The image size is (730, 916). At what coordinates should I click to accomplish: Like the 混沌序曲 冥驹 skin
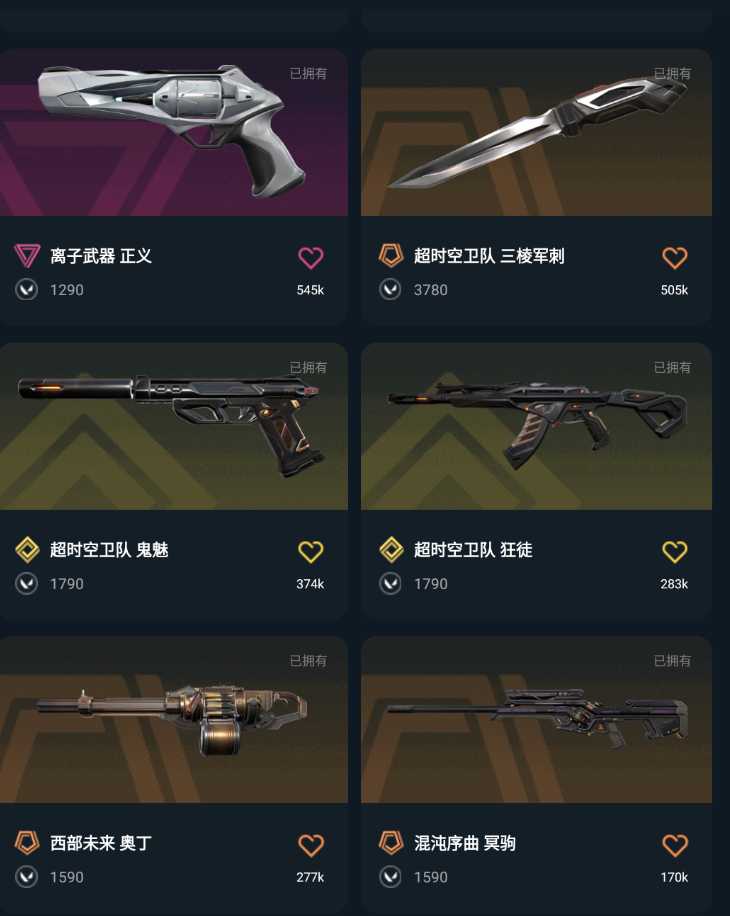tap(675, 845)
